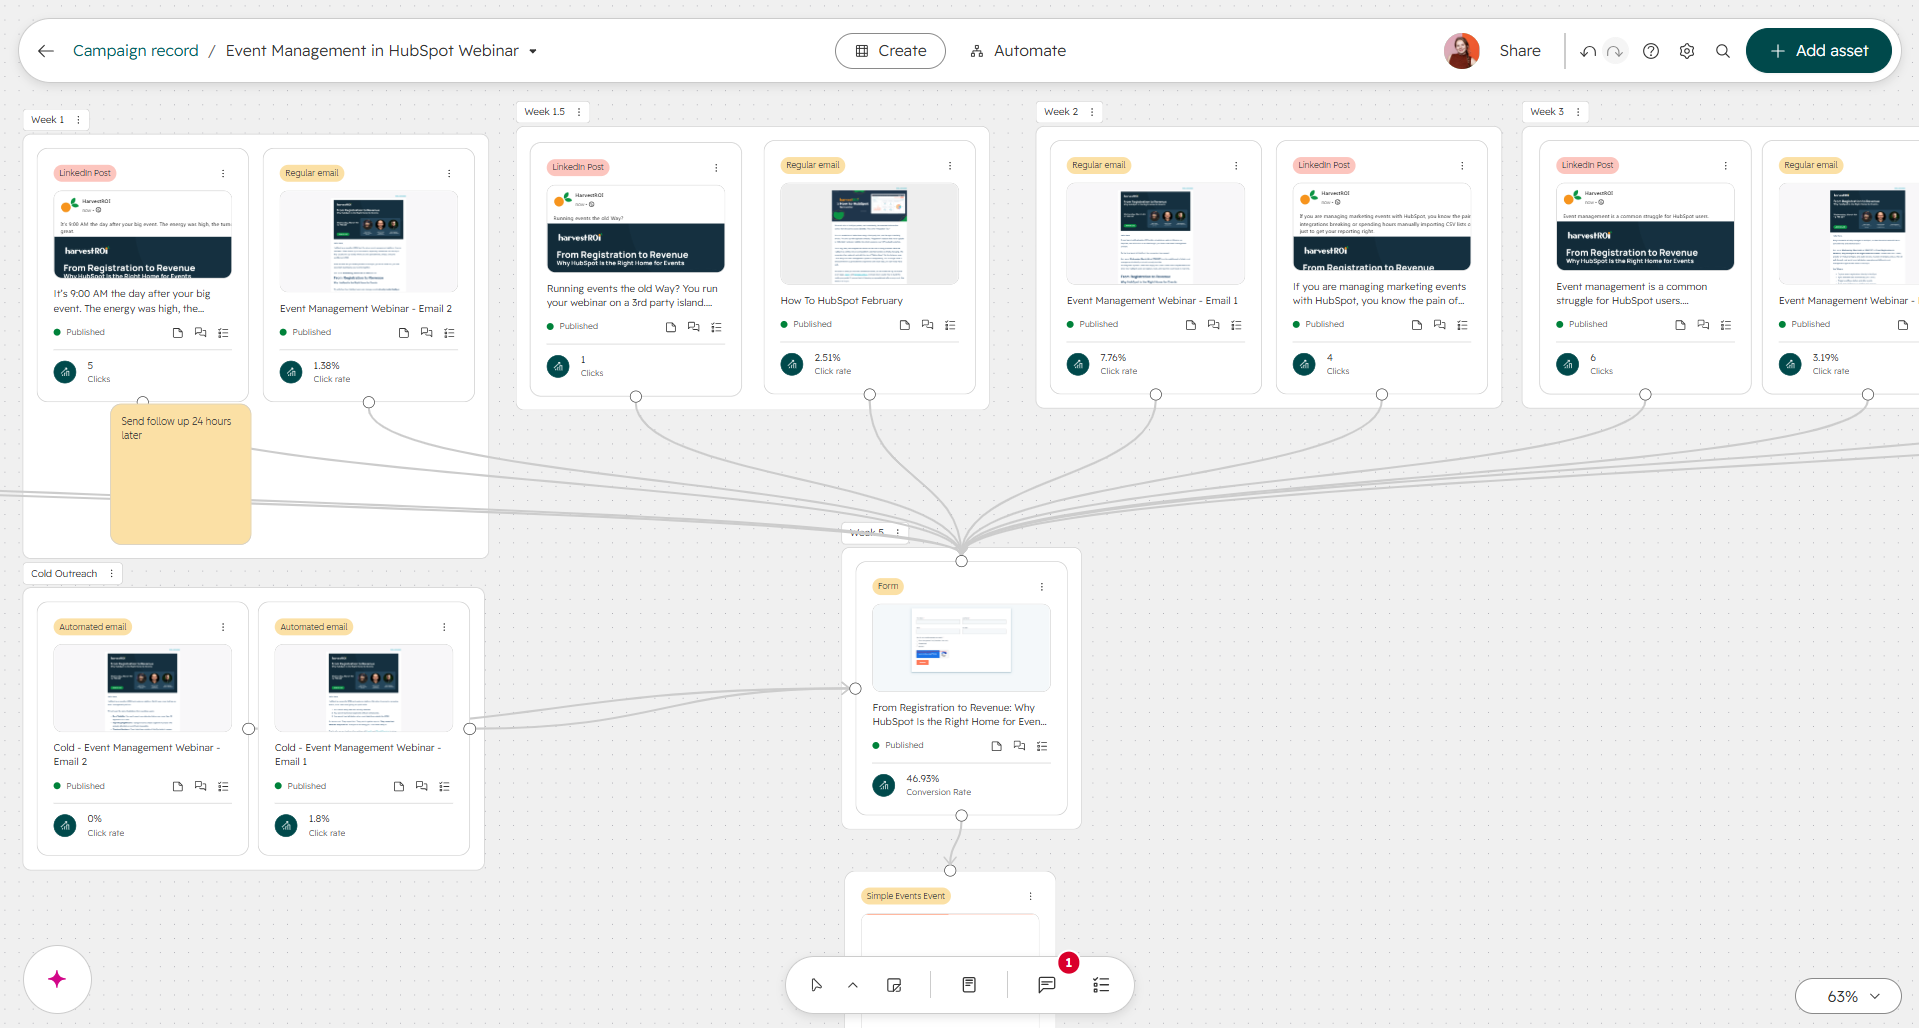Viewport: 1919px width, 1028px height.
Task: Click the undo arrow icon
Action: (1588, 51)
